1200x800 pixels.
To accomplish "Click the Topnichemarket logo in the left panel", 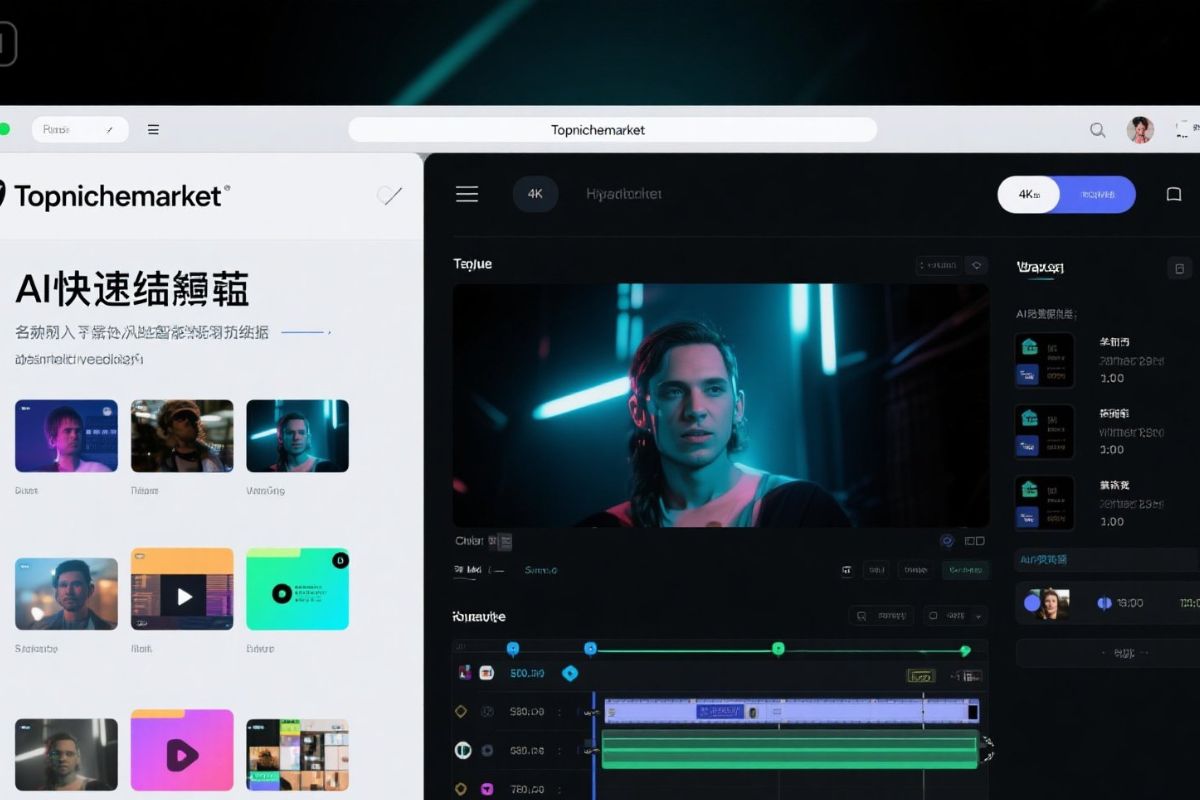I will tap(120, 197).
